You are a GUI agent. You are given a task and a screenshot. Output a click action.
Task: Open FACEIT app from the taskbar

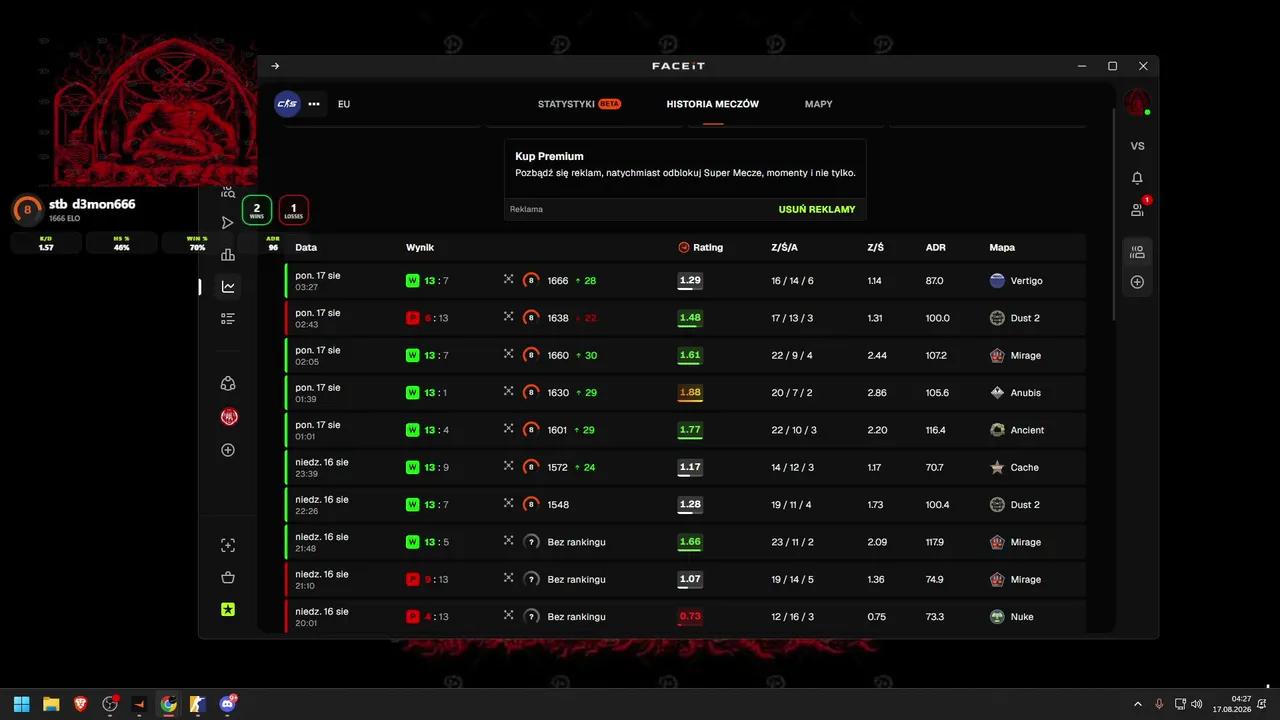[139, 704]
